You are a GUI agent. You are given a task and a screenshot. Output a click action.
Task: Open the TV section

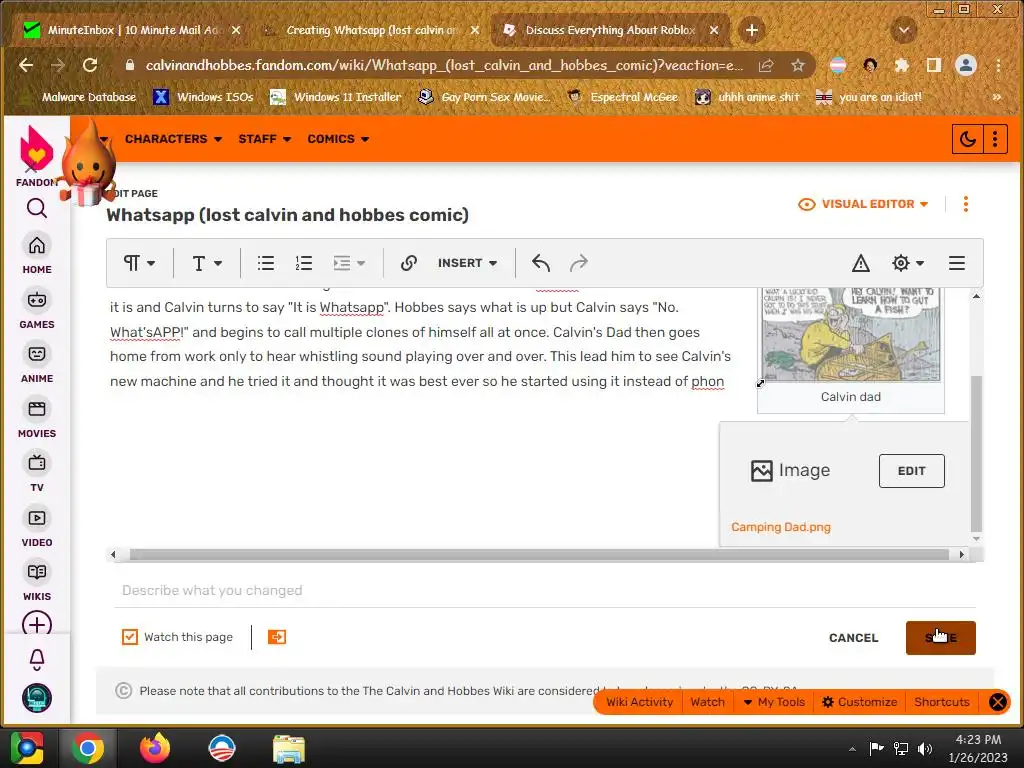[x=37, y=472]
